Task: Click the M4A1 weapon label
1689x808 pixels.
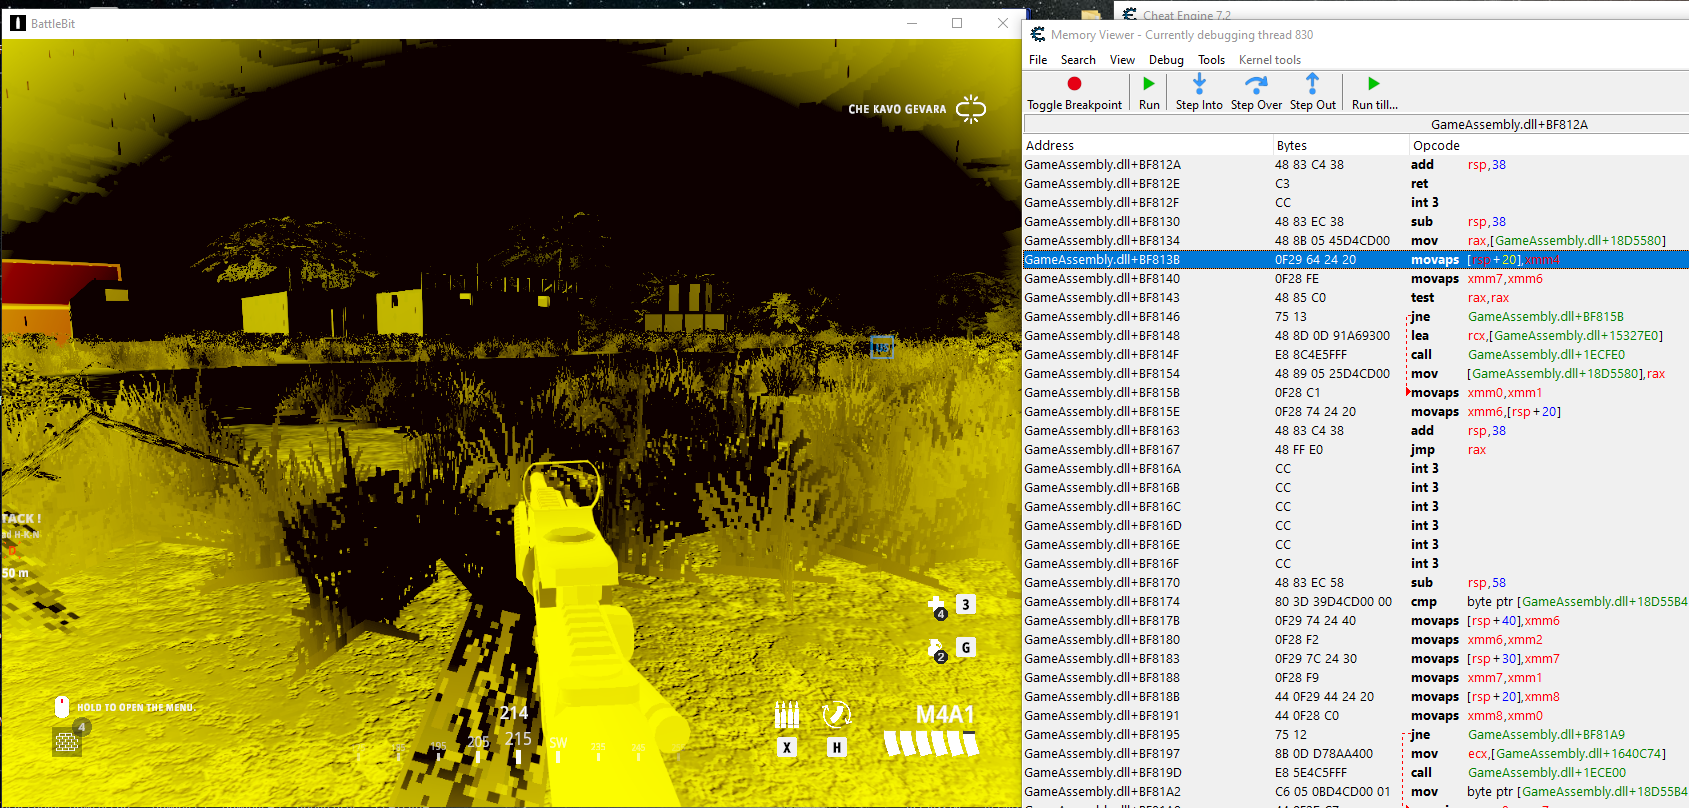Action: click(x=945, y=715)
